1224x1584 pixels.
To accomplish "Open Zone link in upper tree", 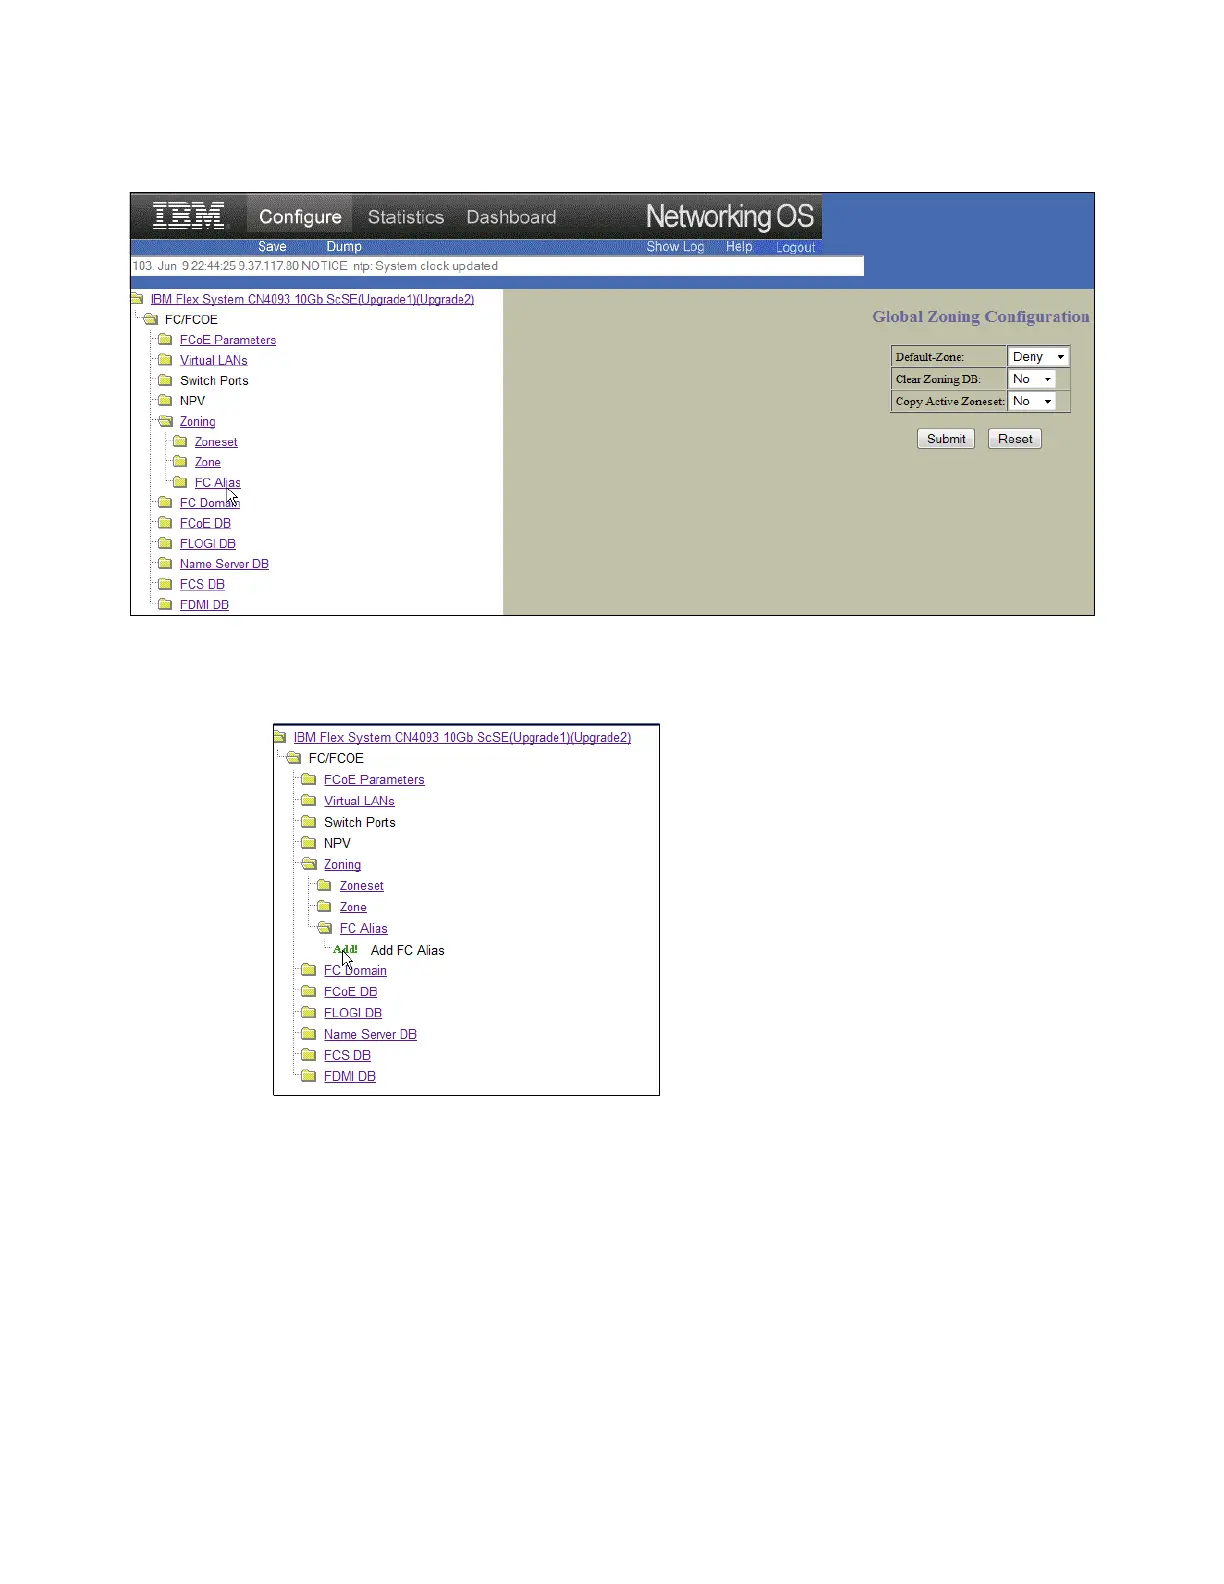I will click(x=208, y=462).
